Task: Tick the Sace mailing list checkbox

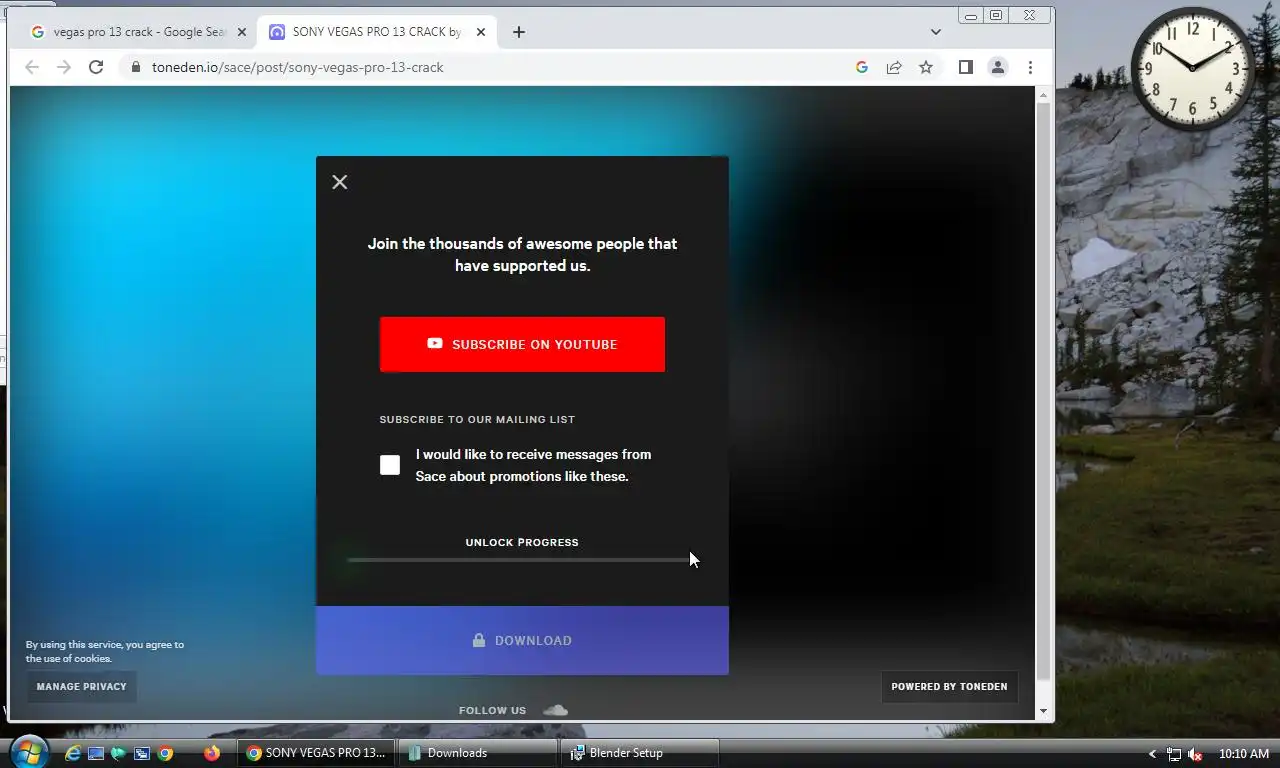Action: pos(390,465)
